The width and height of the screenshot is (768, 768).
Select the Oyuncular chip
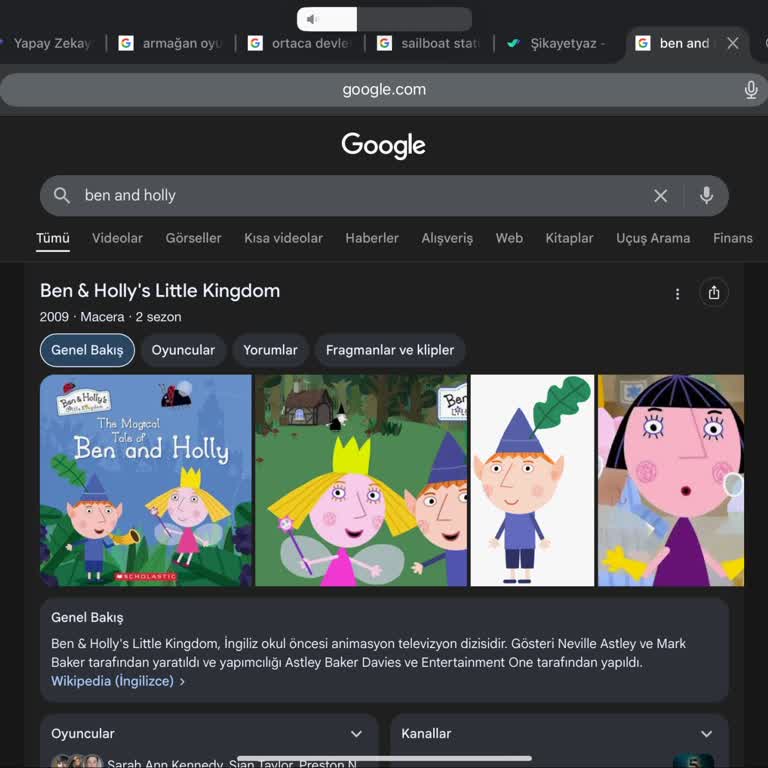click(183, 350)
